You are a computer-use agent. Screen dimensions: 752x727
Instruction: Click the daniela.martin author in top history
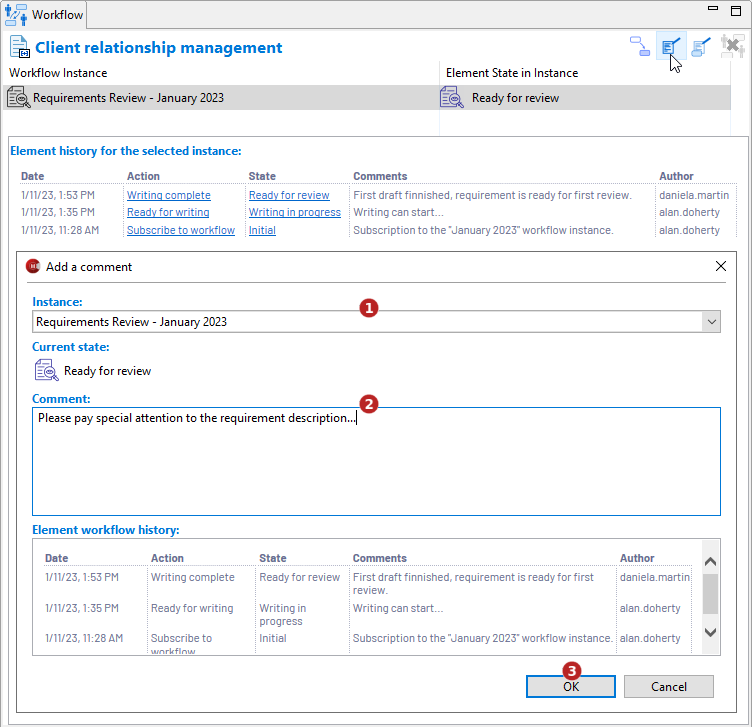(x=694, y=195)
